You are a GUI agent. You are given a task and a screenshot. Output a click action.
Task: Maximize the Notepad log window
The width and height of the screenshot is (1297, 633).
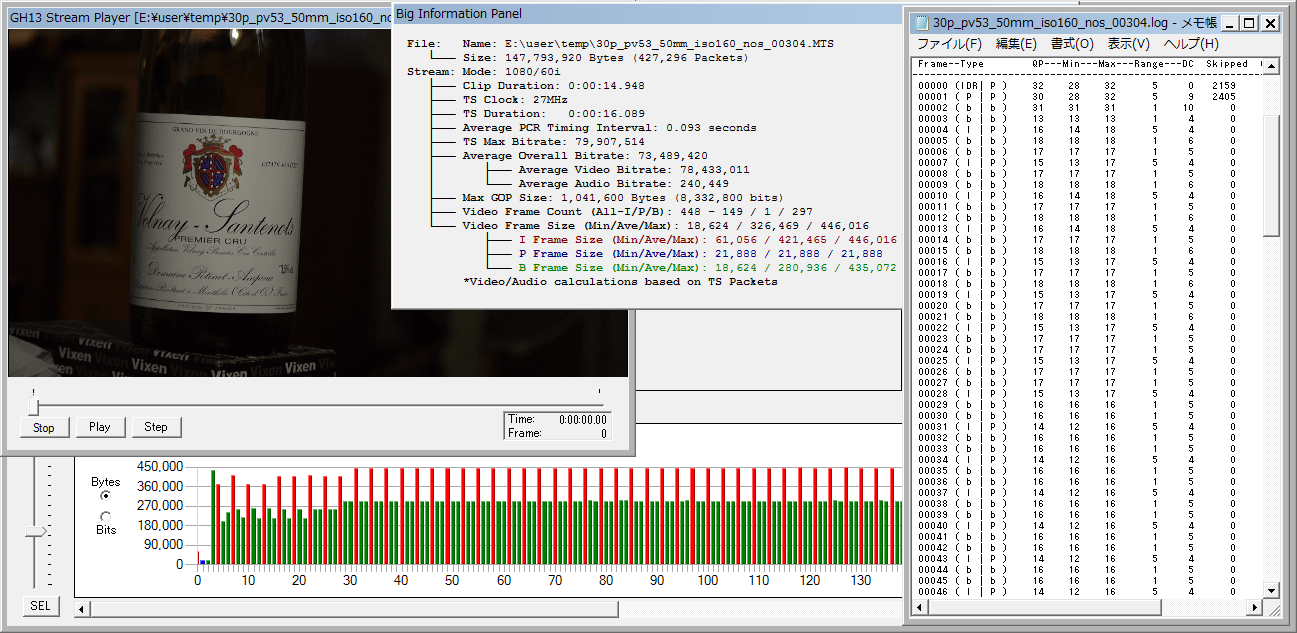(1250, 23)
